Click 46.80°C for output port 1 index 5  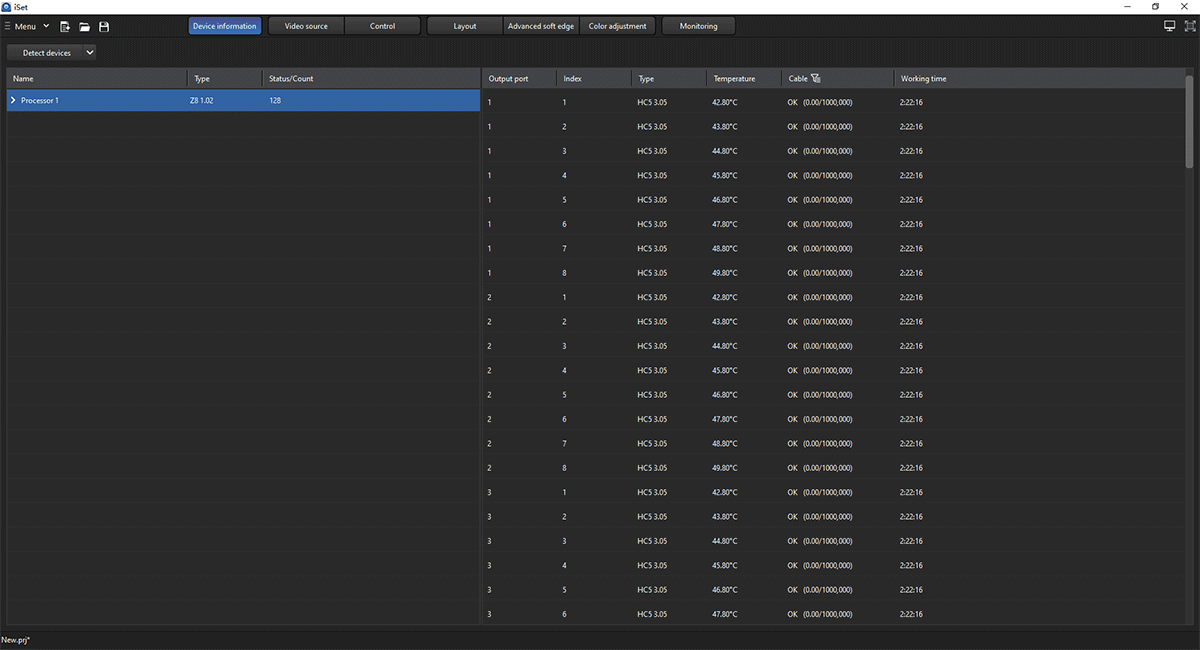pyautogui.click(x=725, y=200)
